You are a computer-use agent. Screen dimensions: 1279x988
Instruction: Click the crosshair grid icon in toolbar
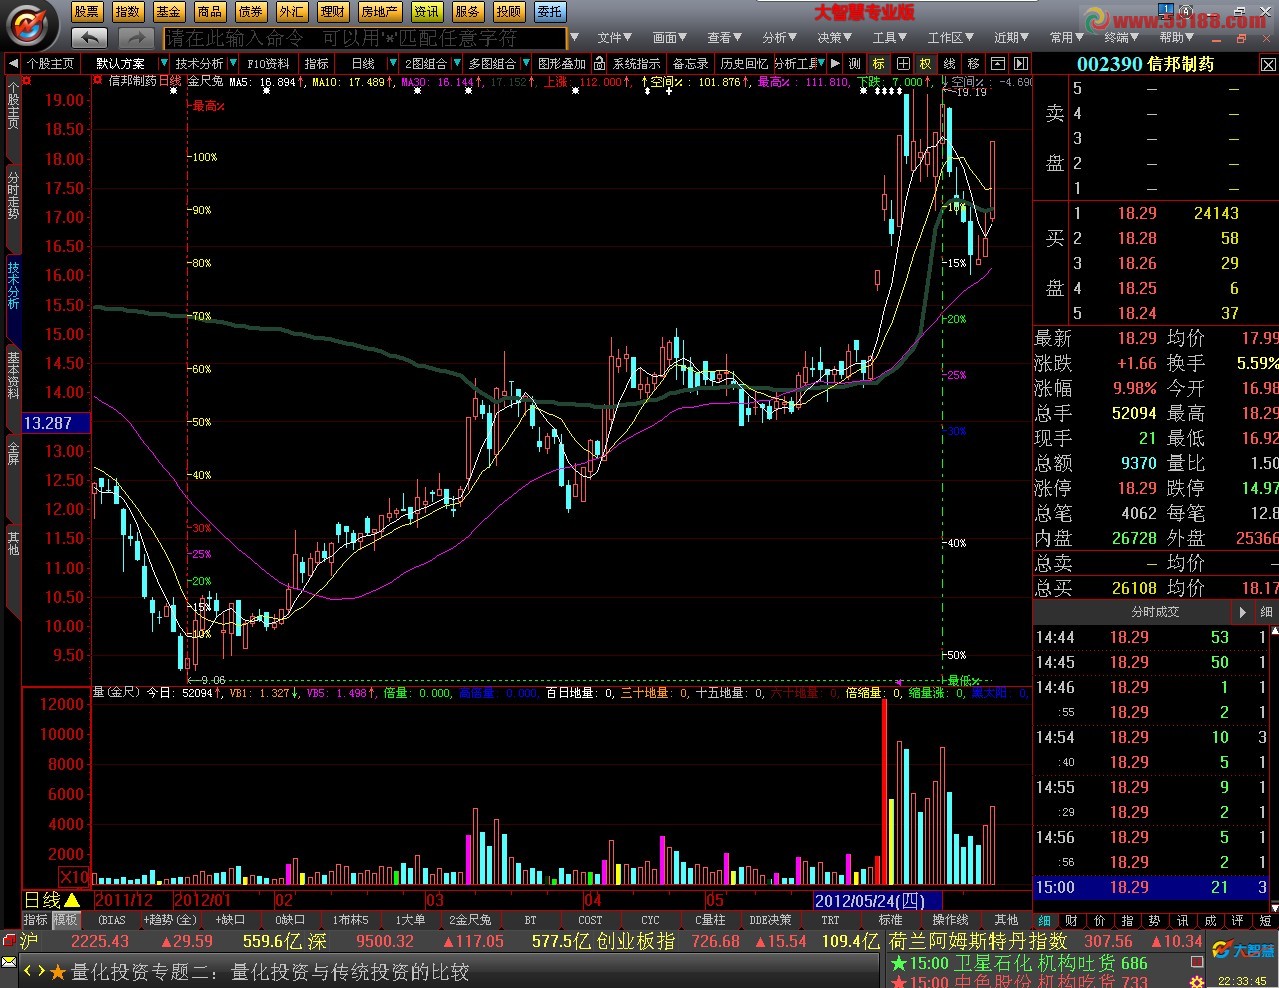click(x=902, y=63)
